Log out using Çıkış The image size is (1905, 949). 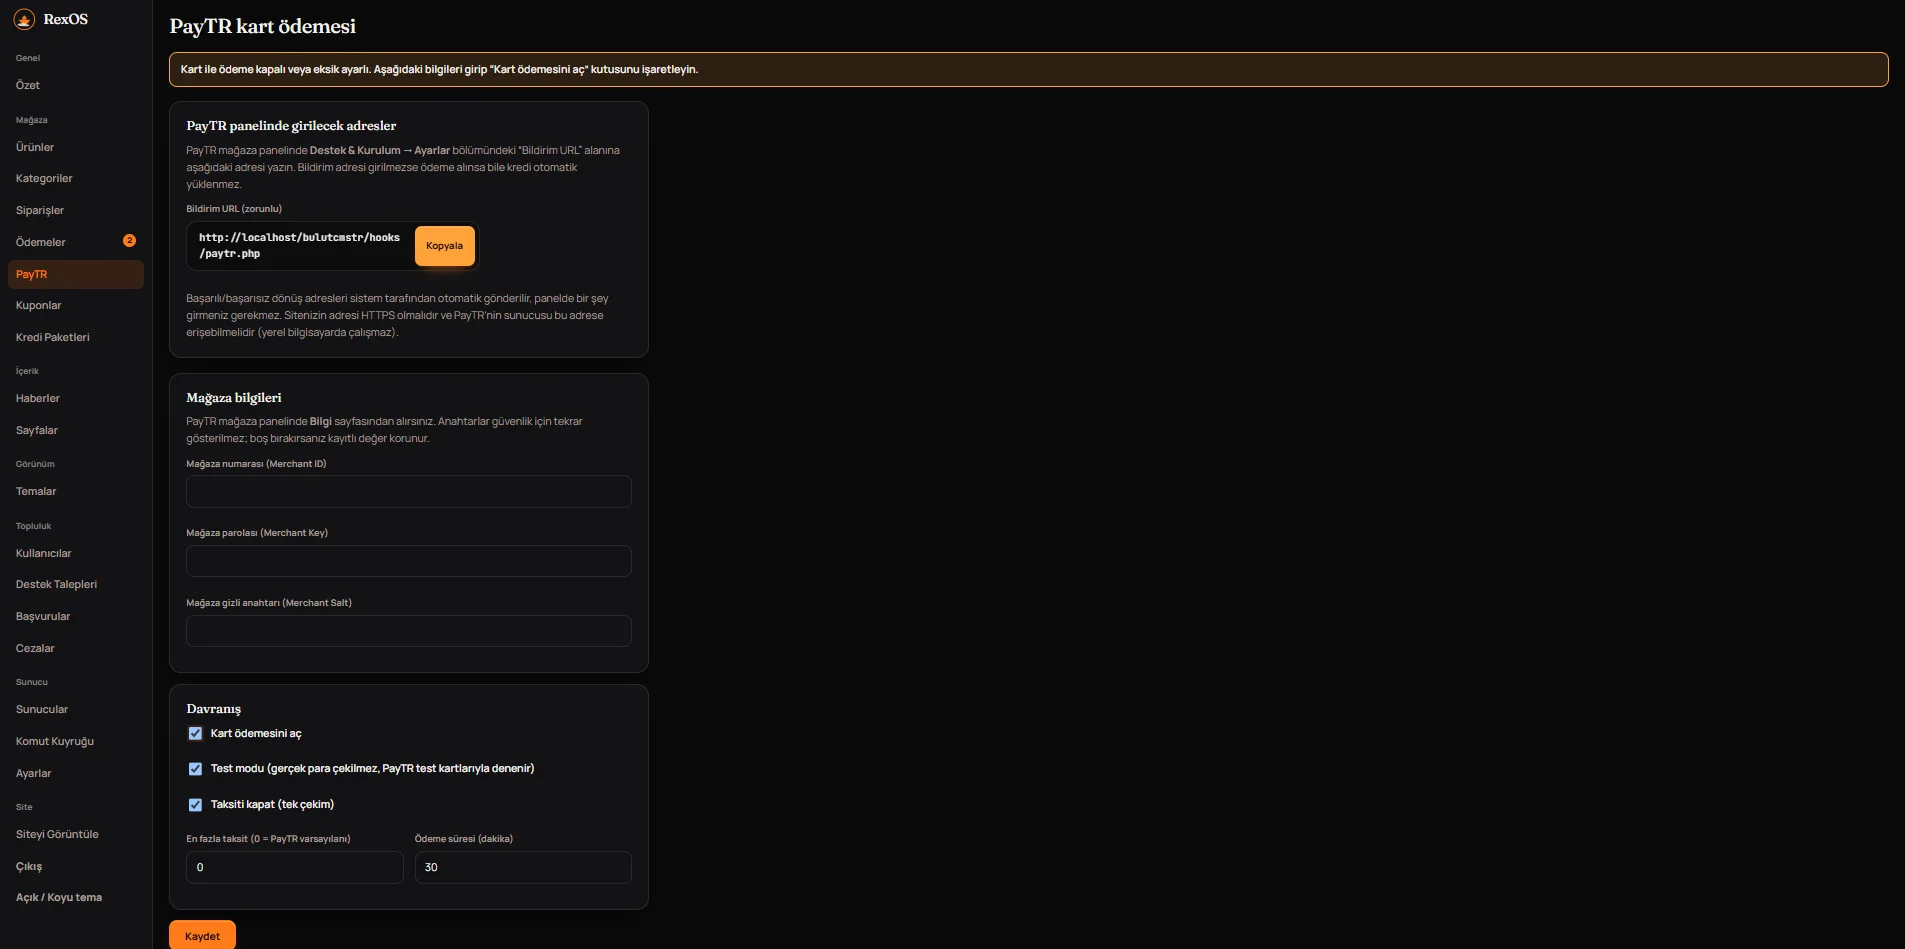pos(76,866)
